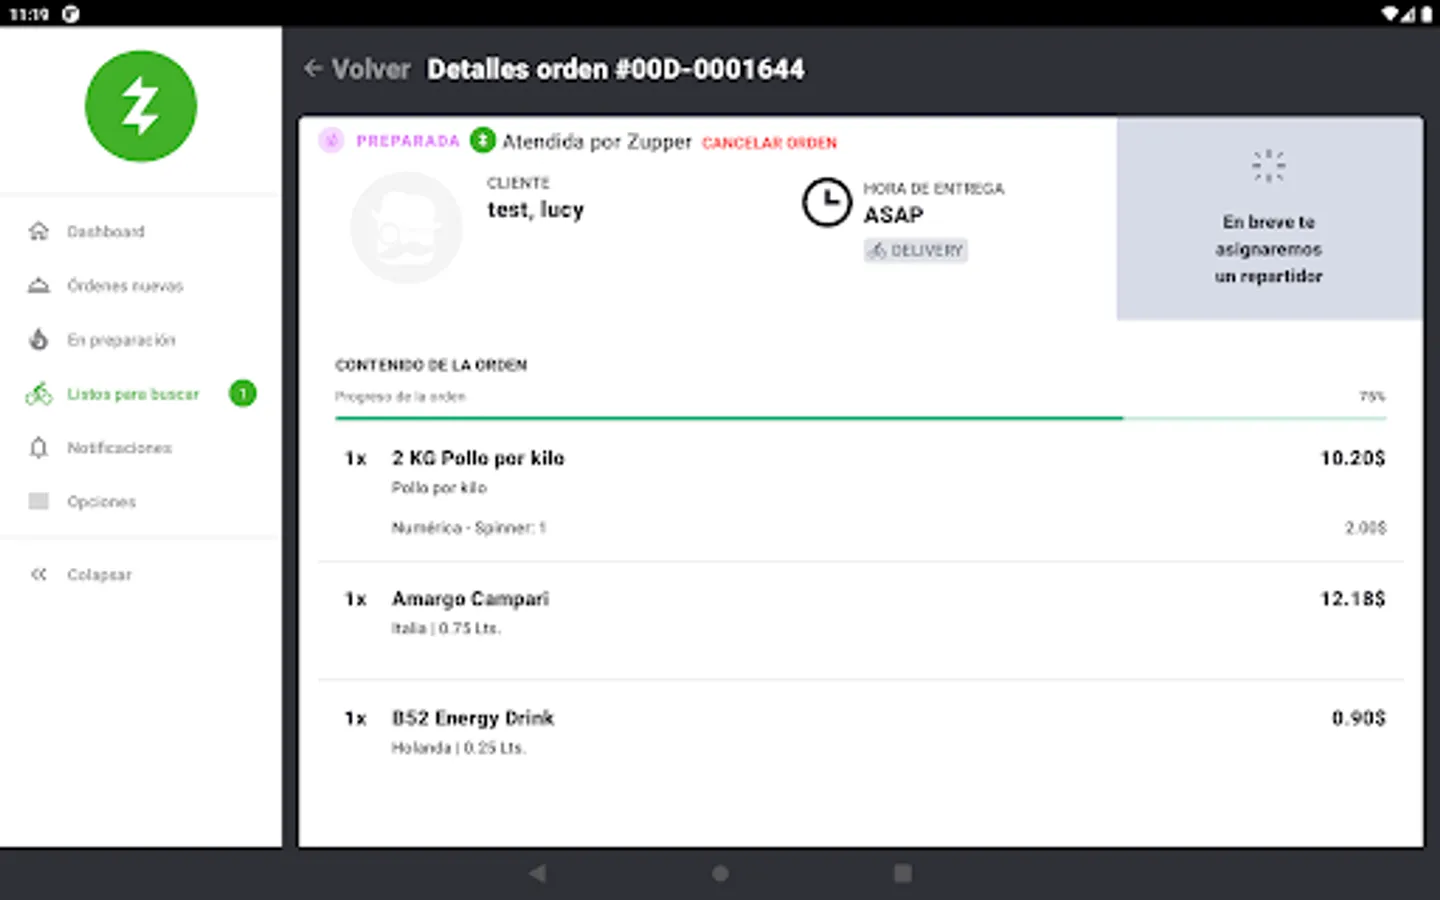The width and height of the screenshot is (1440, 900).
Task: Click the Delivery tag under ASAP
Action: 915,250
